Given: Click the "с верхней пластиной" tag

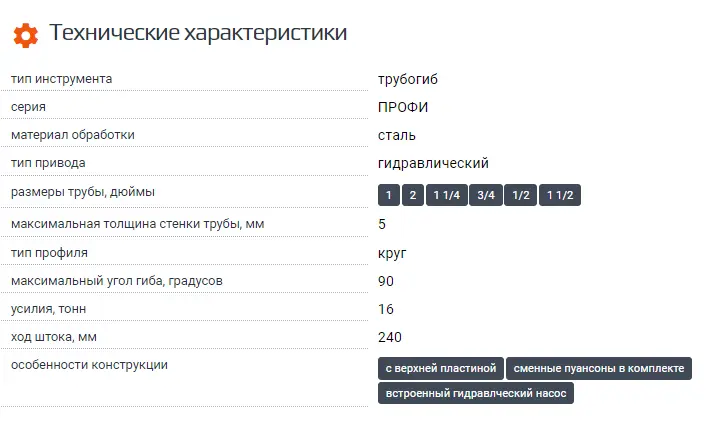Looking at the screenshot, I should pyautogui.click(x=440, y=369).
